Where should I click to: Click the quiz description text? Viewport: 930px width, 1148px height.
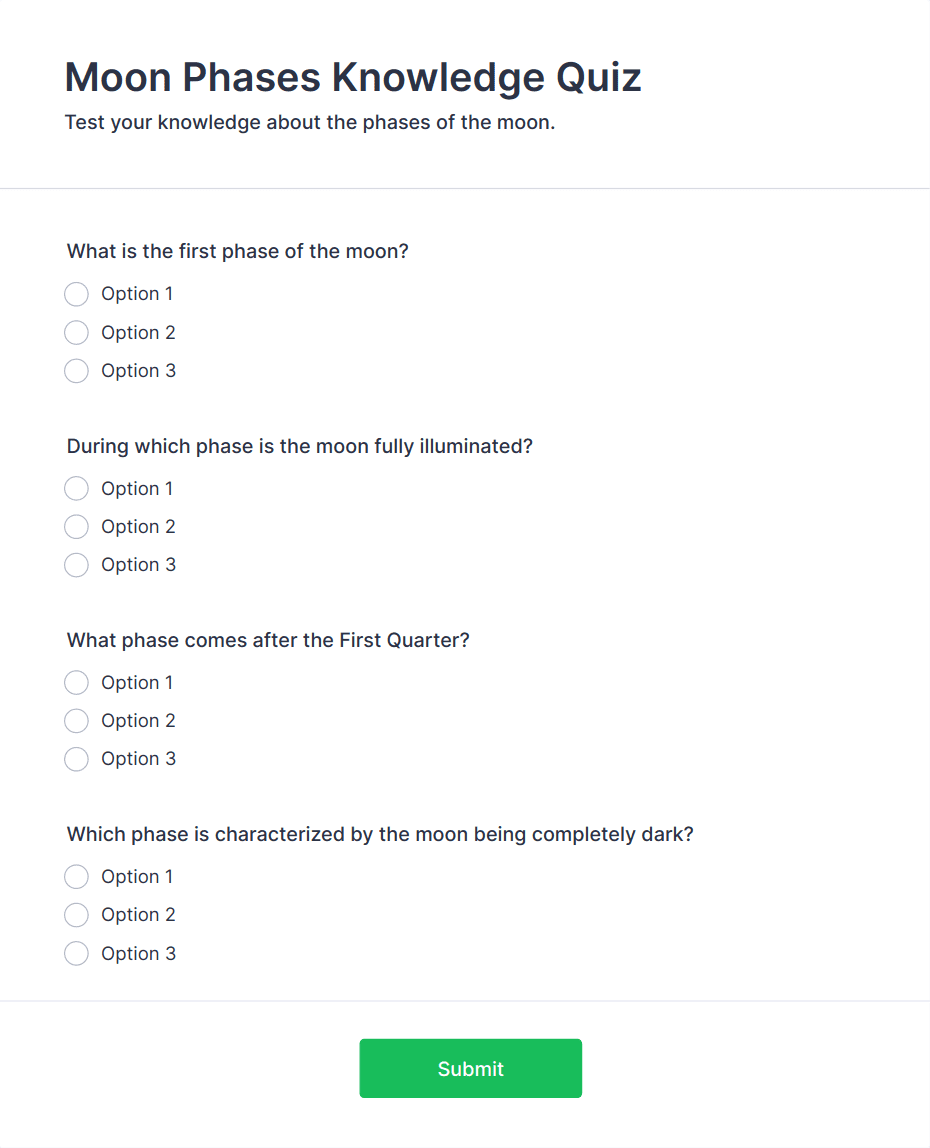tap(311, 122)
